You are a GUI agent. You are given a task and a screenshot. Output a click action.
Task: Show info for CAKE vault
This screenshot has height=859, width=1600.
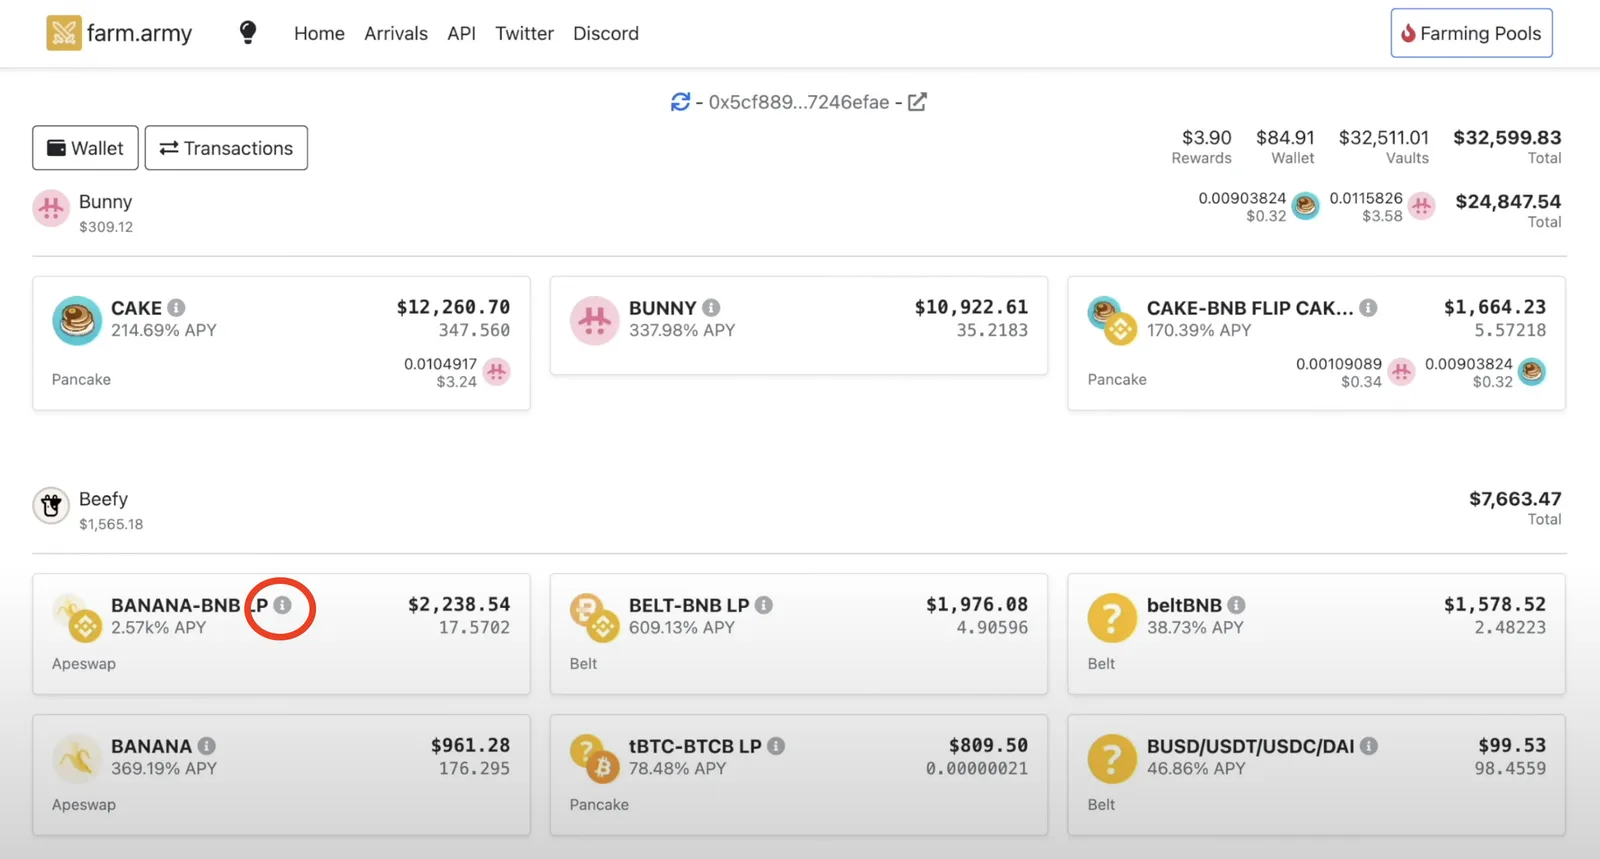pos(176,308)
